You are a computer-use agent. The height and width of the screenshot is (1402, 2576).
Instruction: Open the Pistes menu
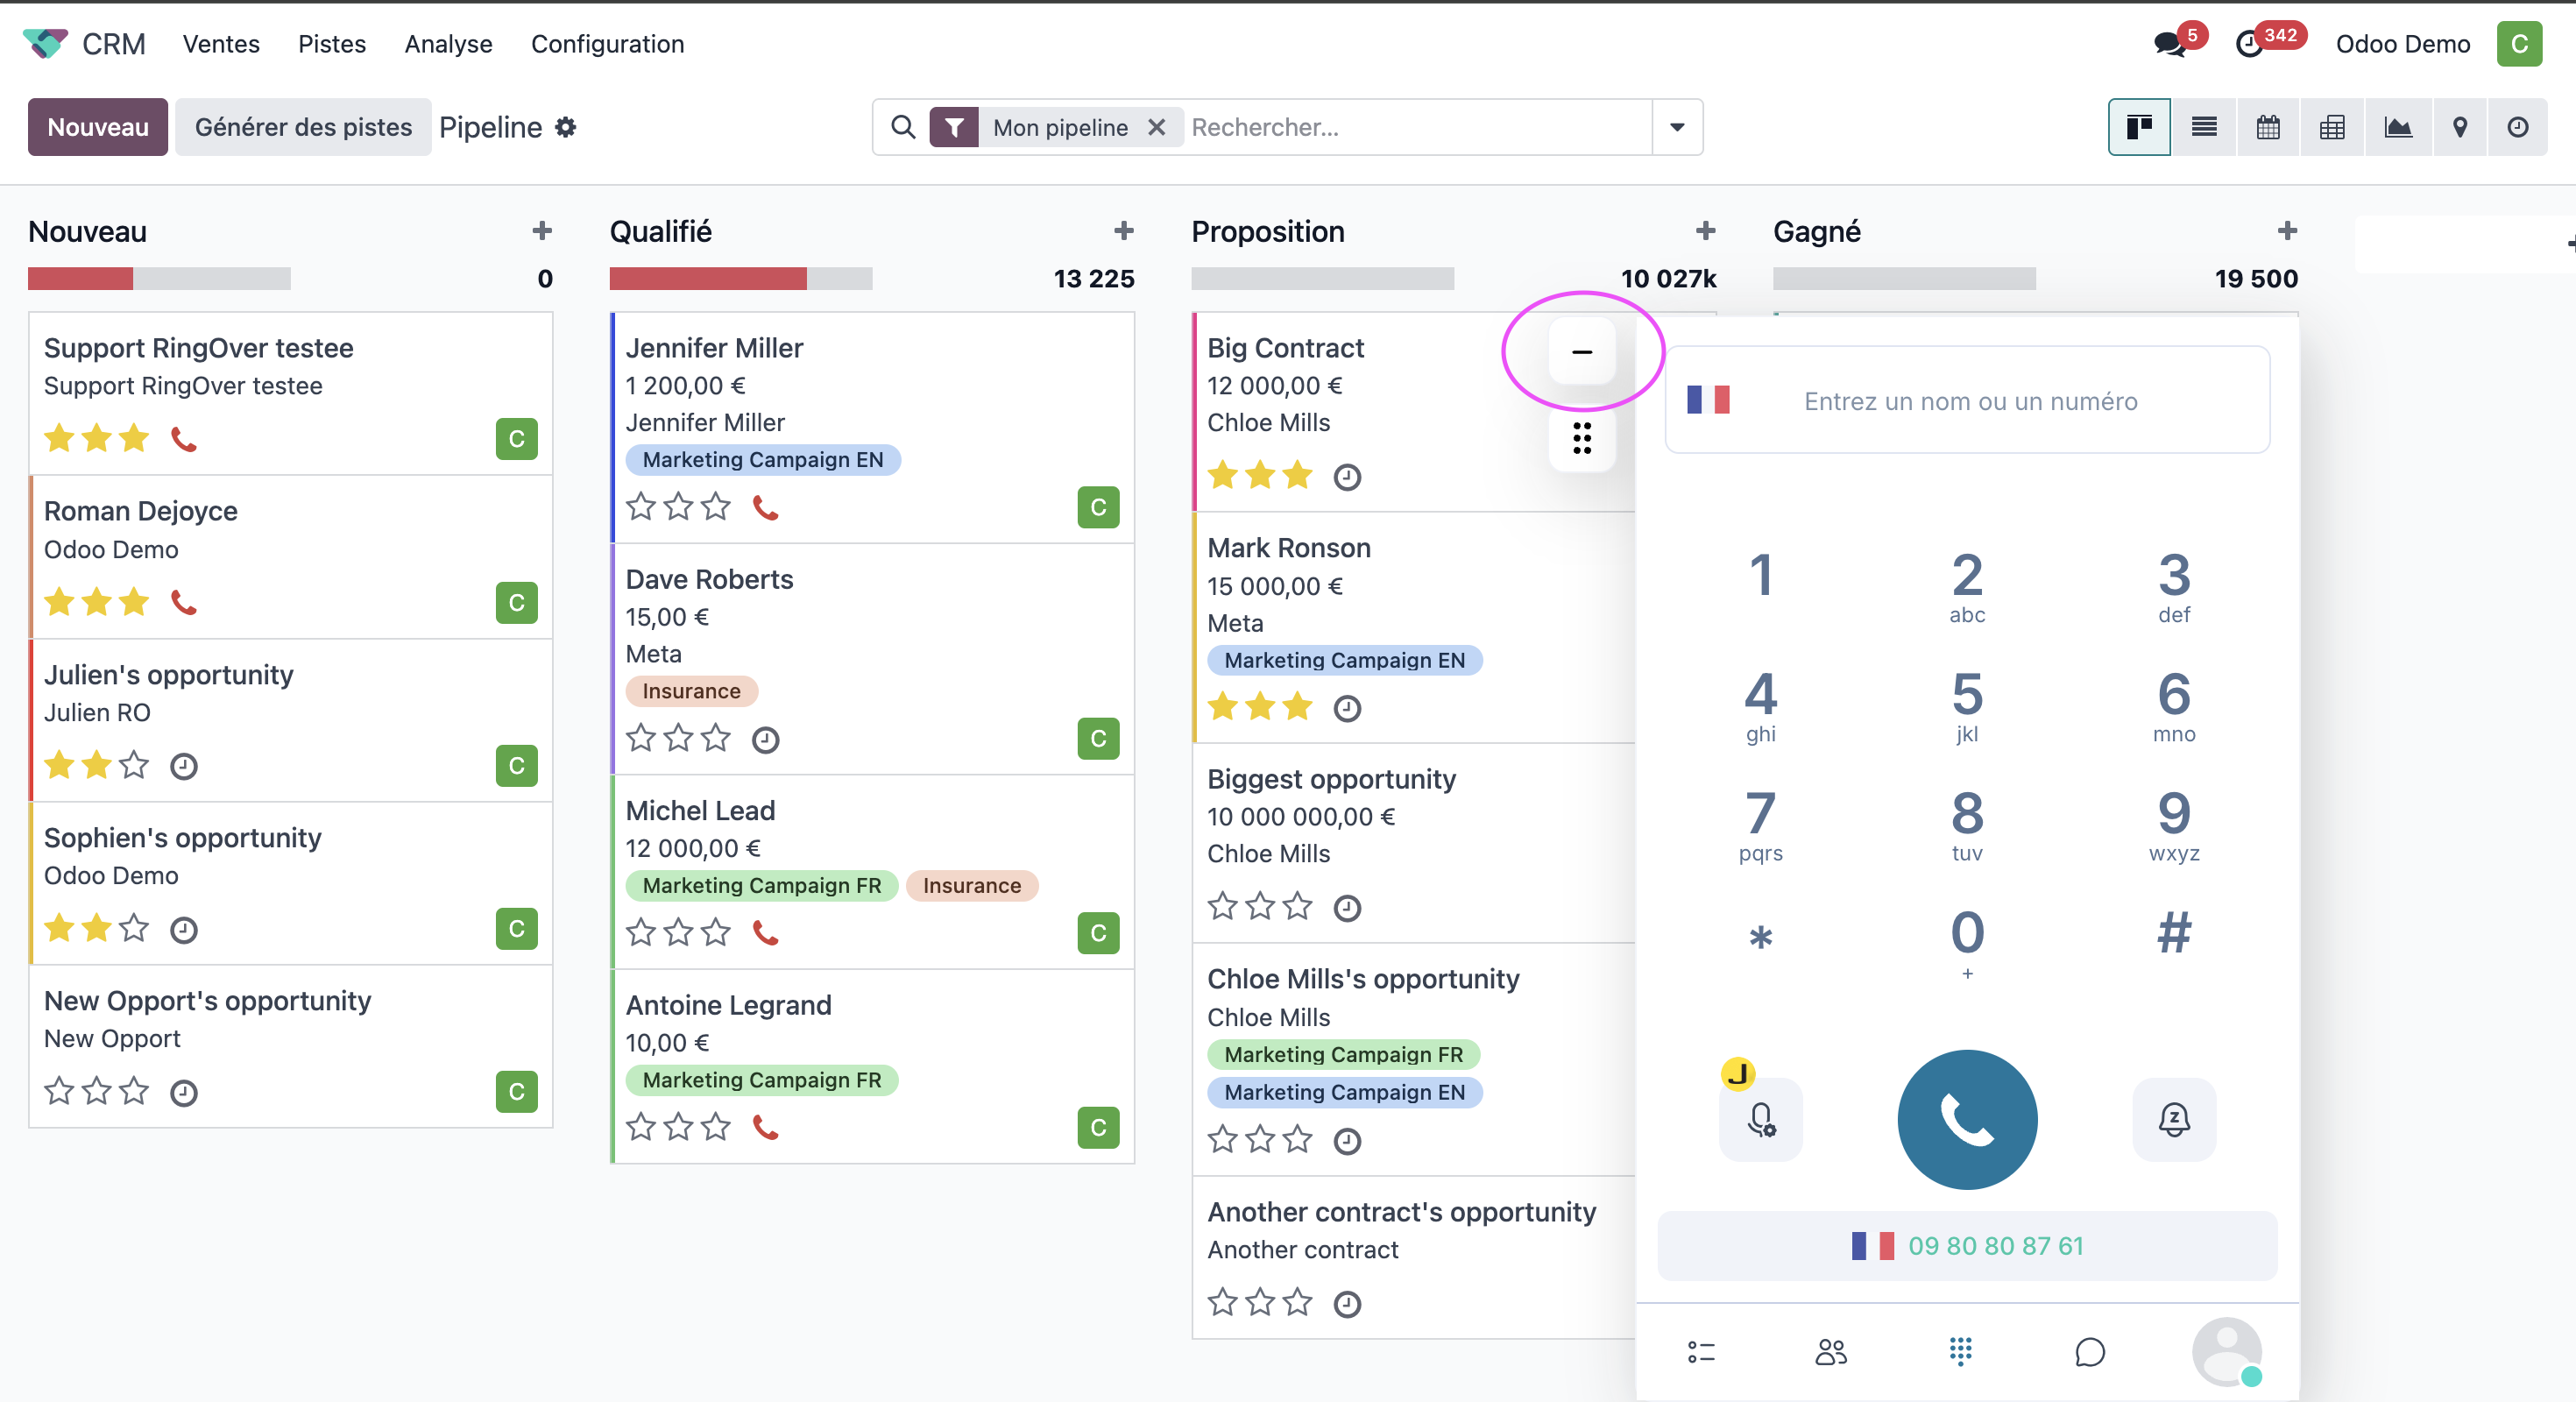coord(332,44)
